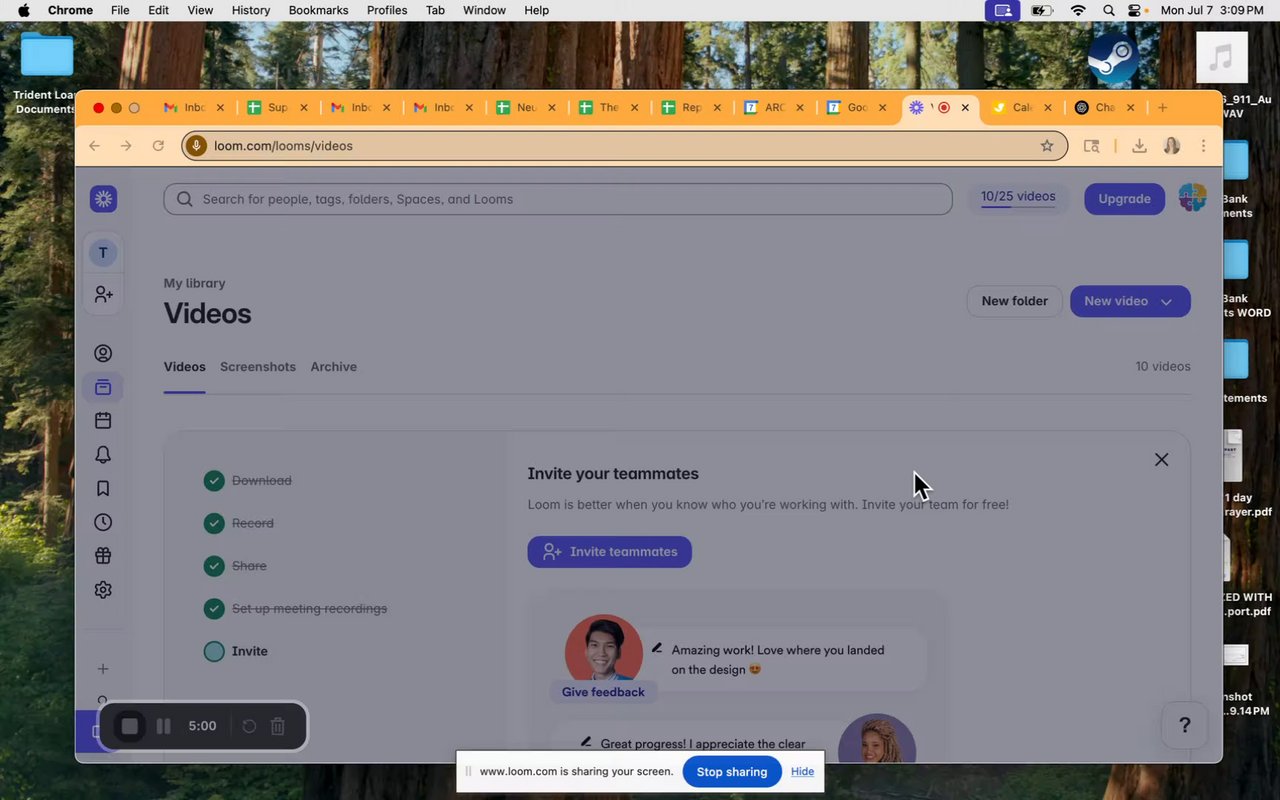Select the Invite checklist circle

tap(214, 651)
